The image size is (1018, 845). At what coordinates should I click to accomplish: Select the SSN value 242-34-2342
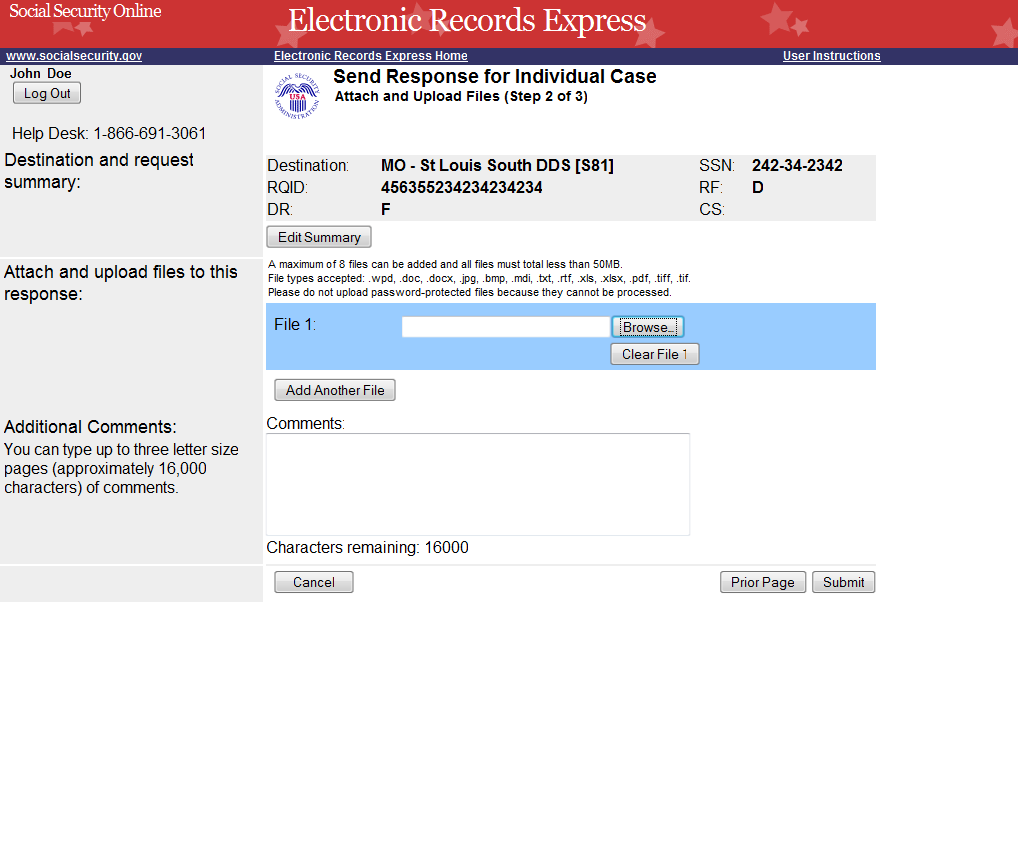point(797,165)
